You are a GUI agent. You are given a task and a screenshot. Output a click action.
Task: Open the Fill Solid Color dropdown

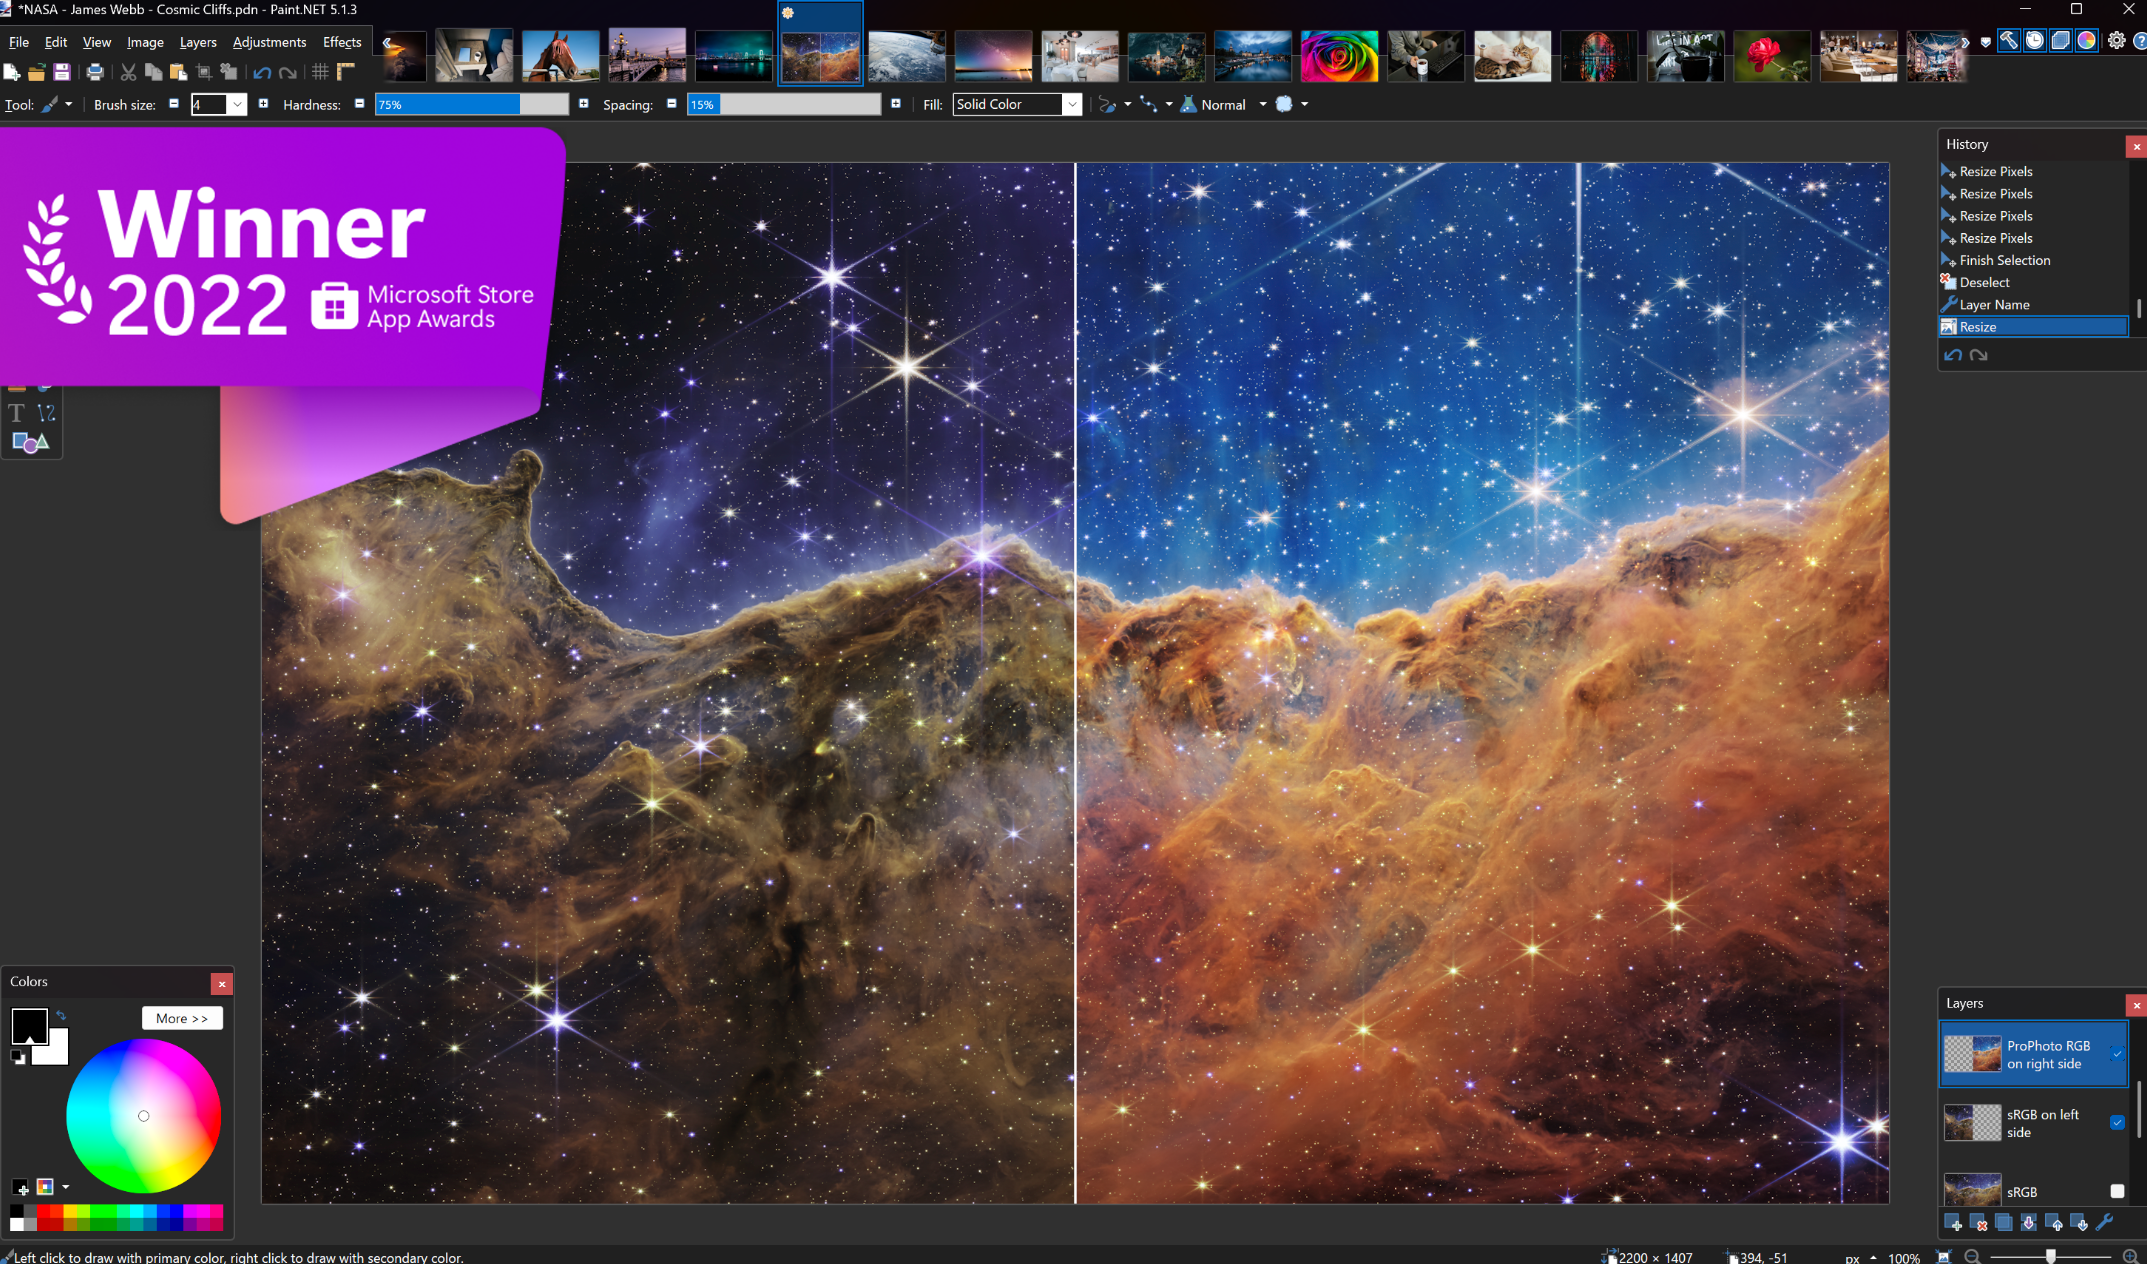pos(1071,105)
